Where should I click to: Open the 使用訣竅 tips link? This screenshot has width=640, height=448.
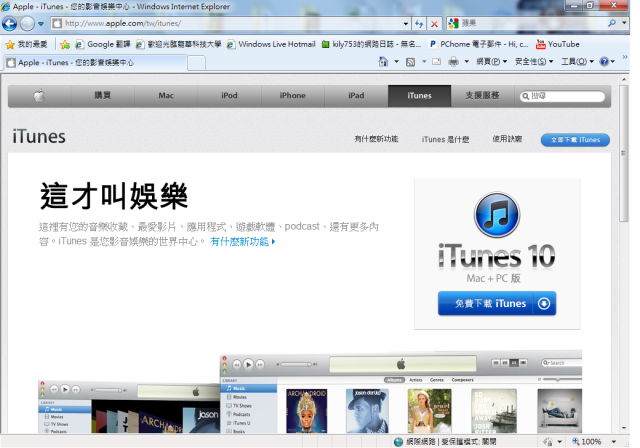[507, 139]
